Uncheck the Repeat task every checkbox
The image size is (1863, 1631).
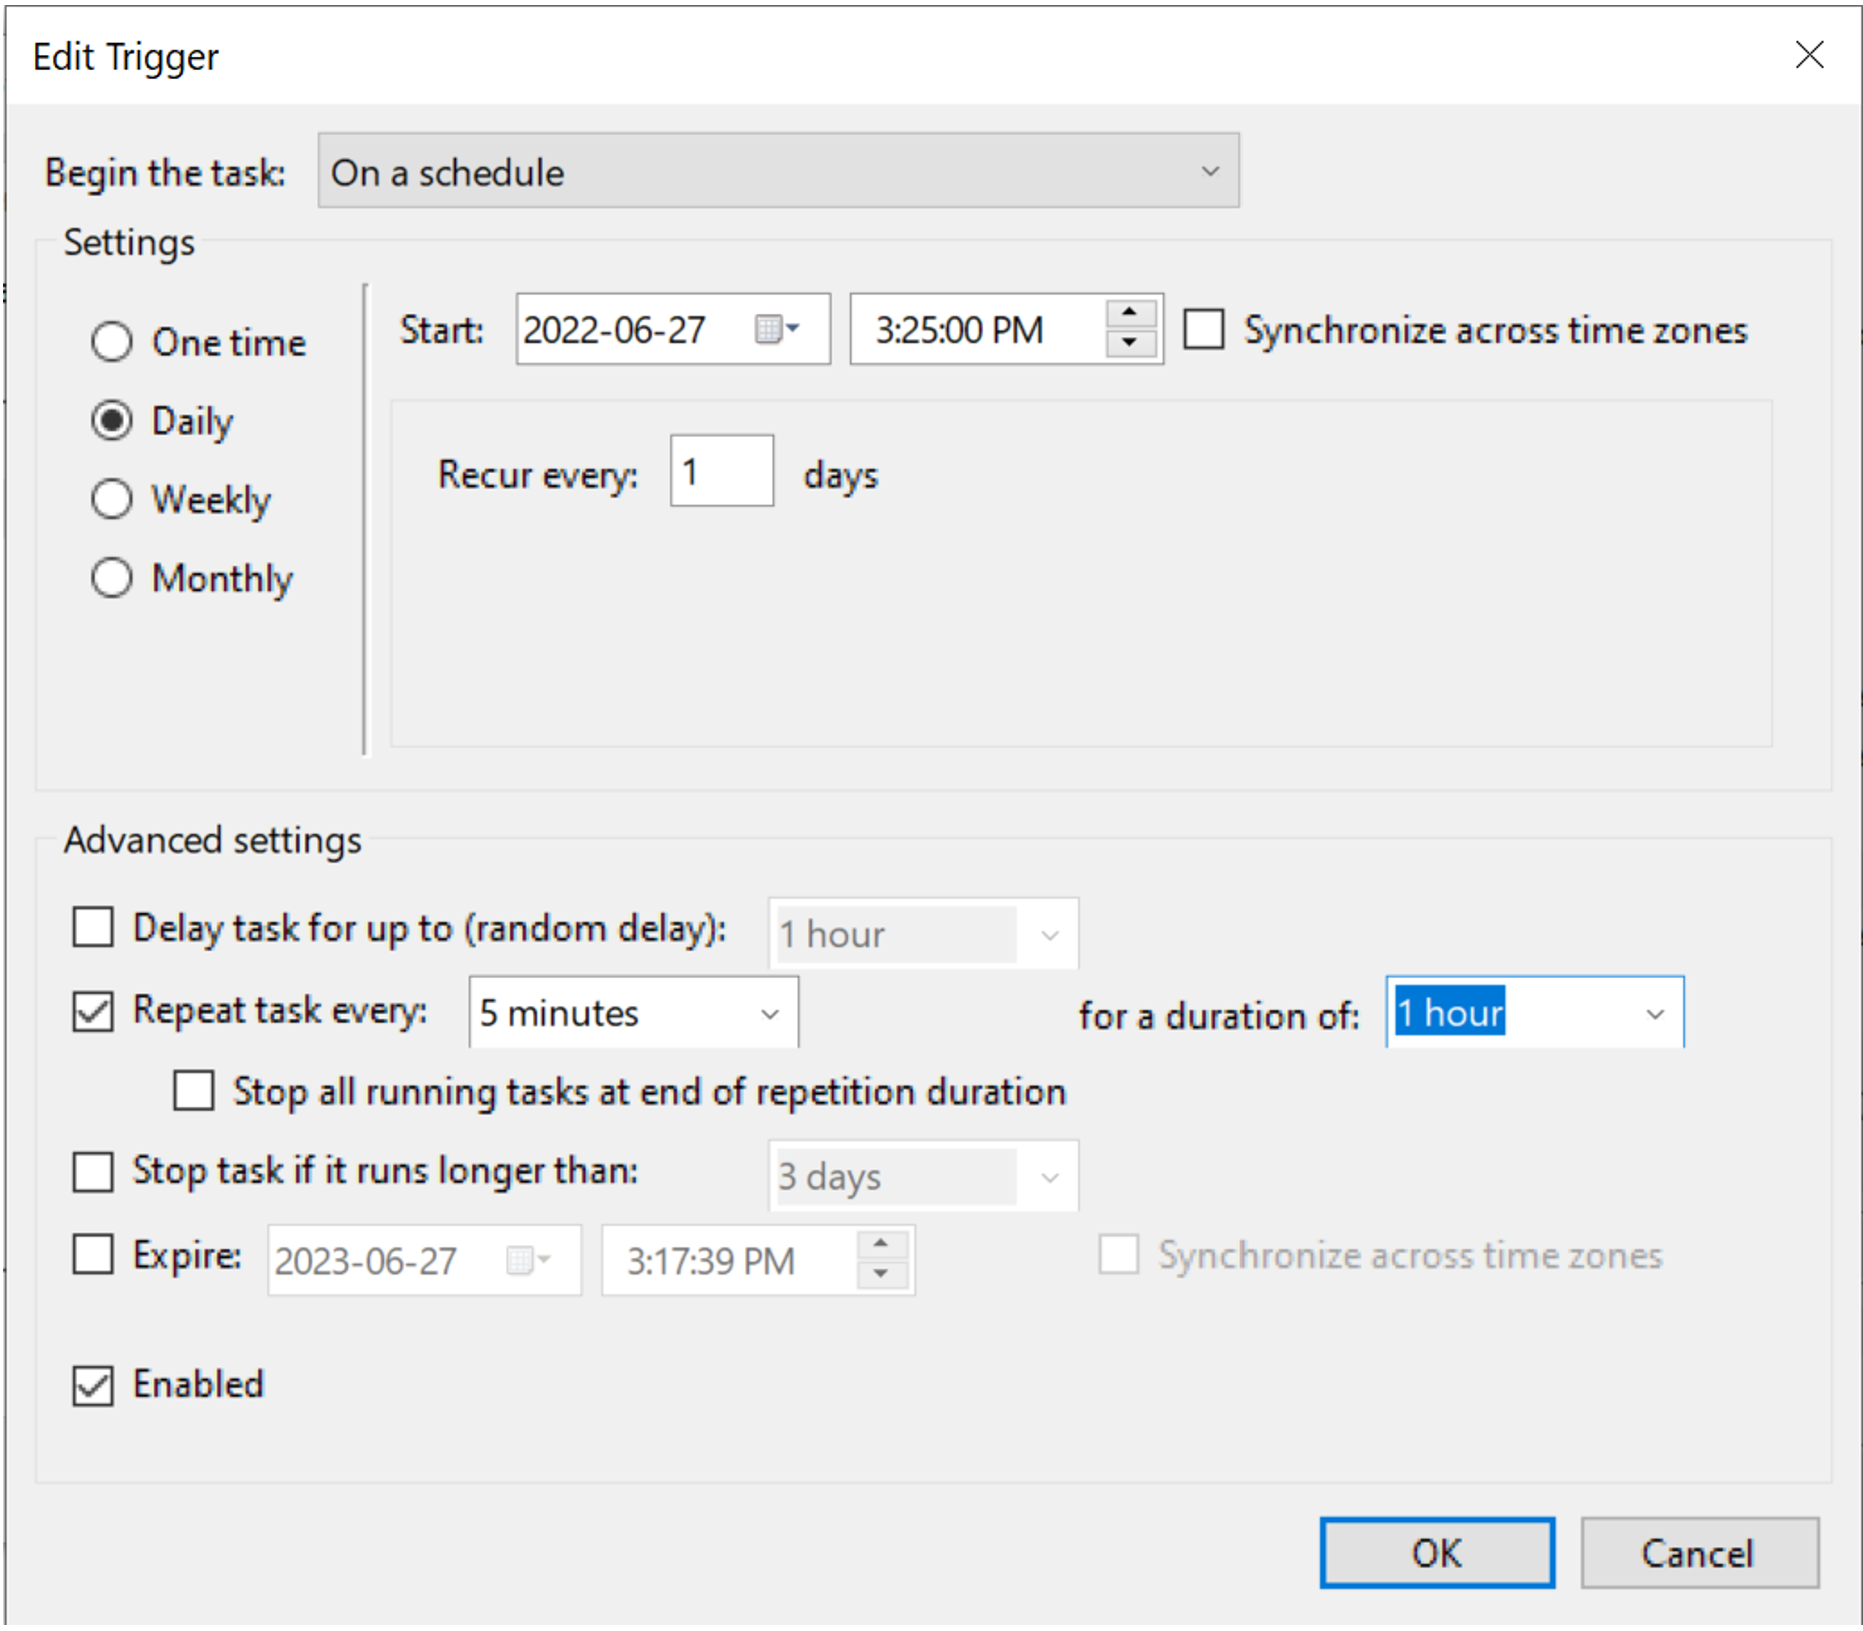93,1011
